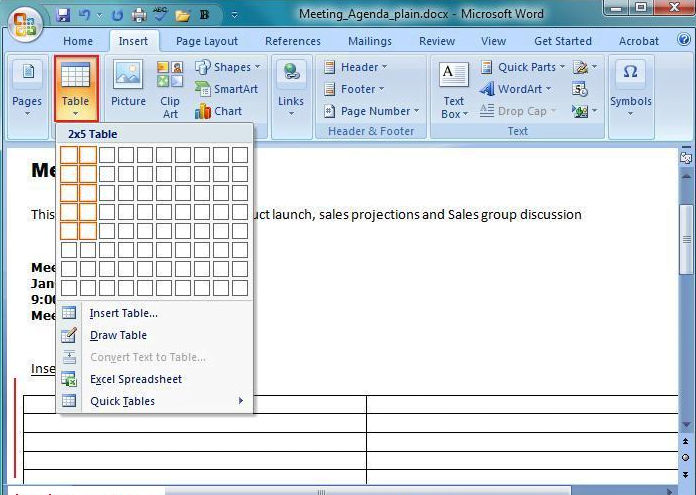
Task: Click the vertical scrollbar up arrow
Action: pos(686,177)
